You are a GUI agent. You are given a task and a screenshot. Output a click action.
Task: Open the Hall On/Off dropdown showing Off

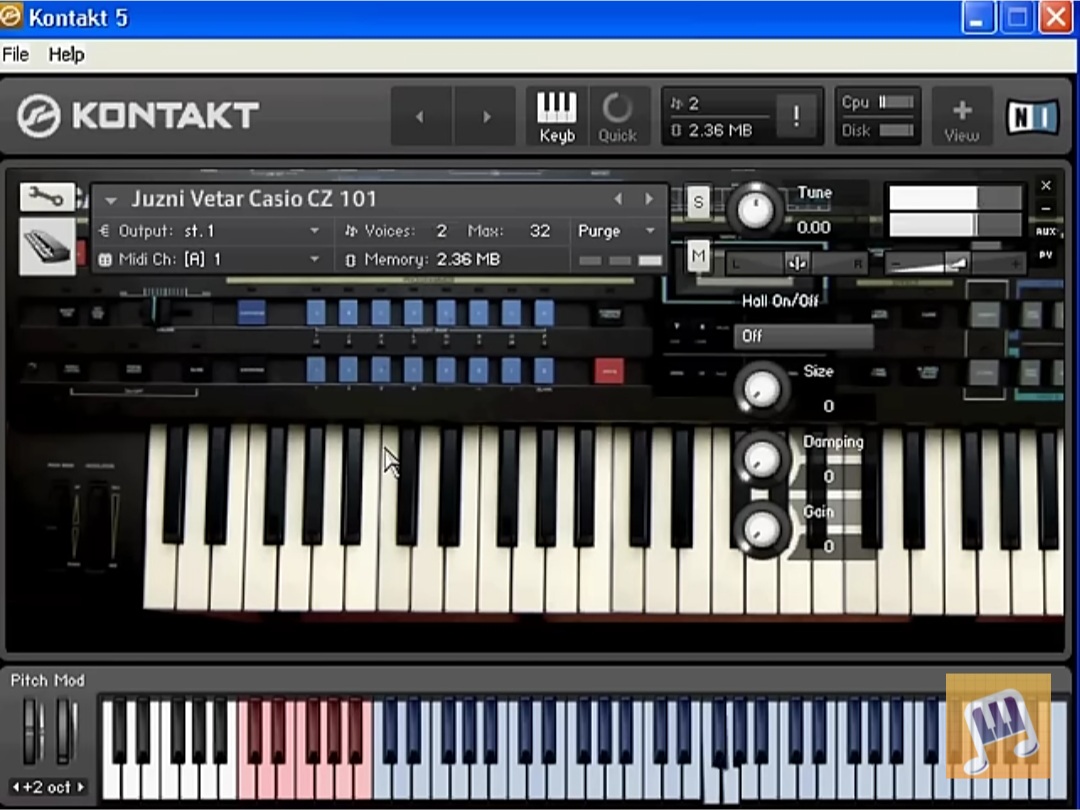803,336
